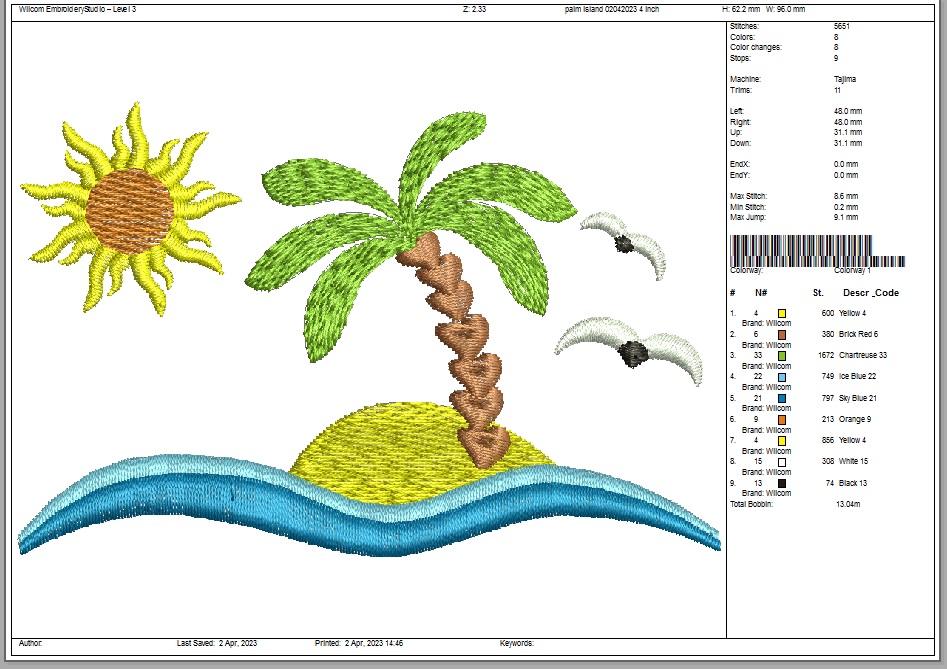Select the Black 13 thread swatch
Image resolution: width=947 pixels, height=669 pixels.
[781, 483]
